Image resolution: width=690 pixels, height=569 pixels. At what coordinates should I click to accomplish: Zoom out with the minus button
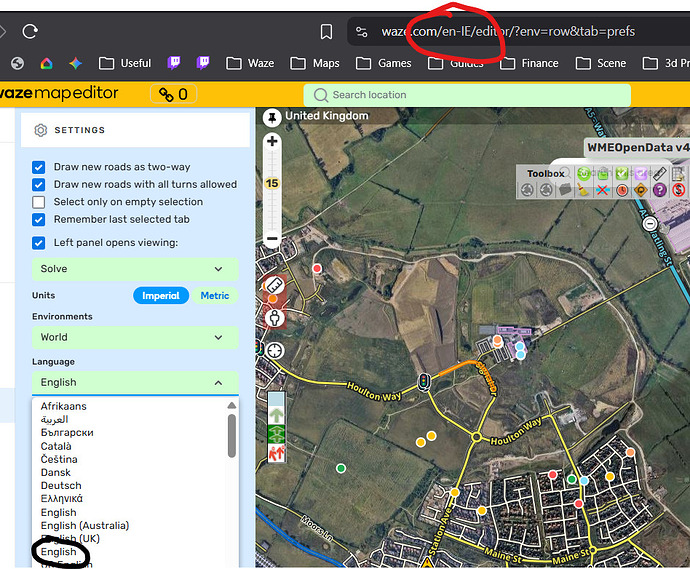click(x=272, y=239)
